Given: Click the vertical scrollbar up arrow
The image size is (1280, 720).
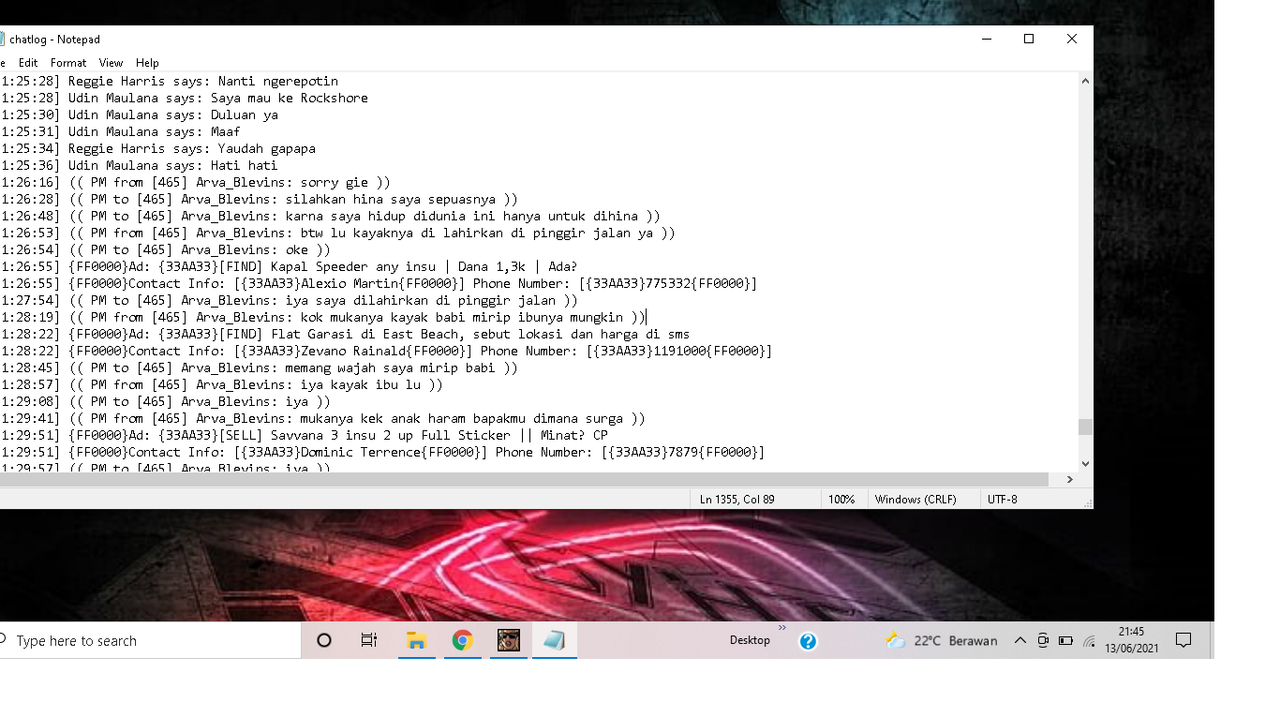Looking at the screenshot, I should point(1085,80).
